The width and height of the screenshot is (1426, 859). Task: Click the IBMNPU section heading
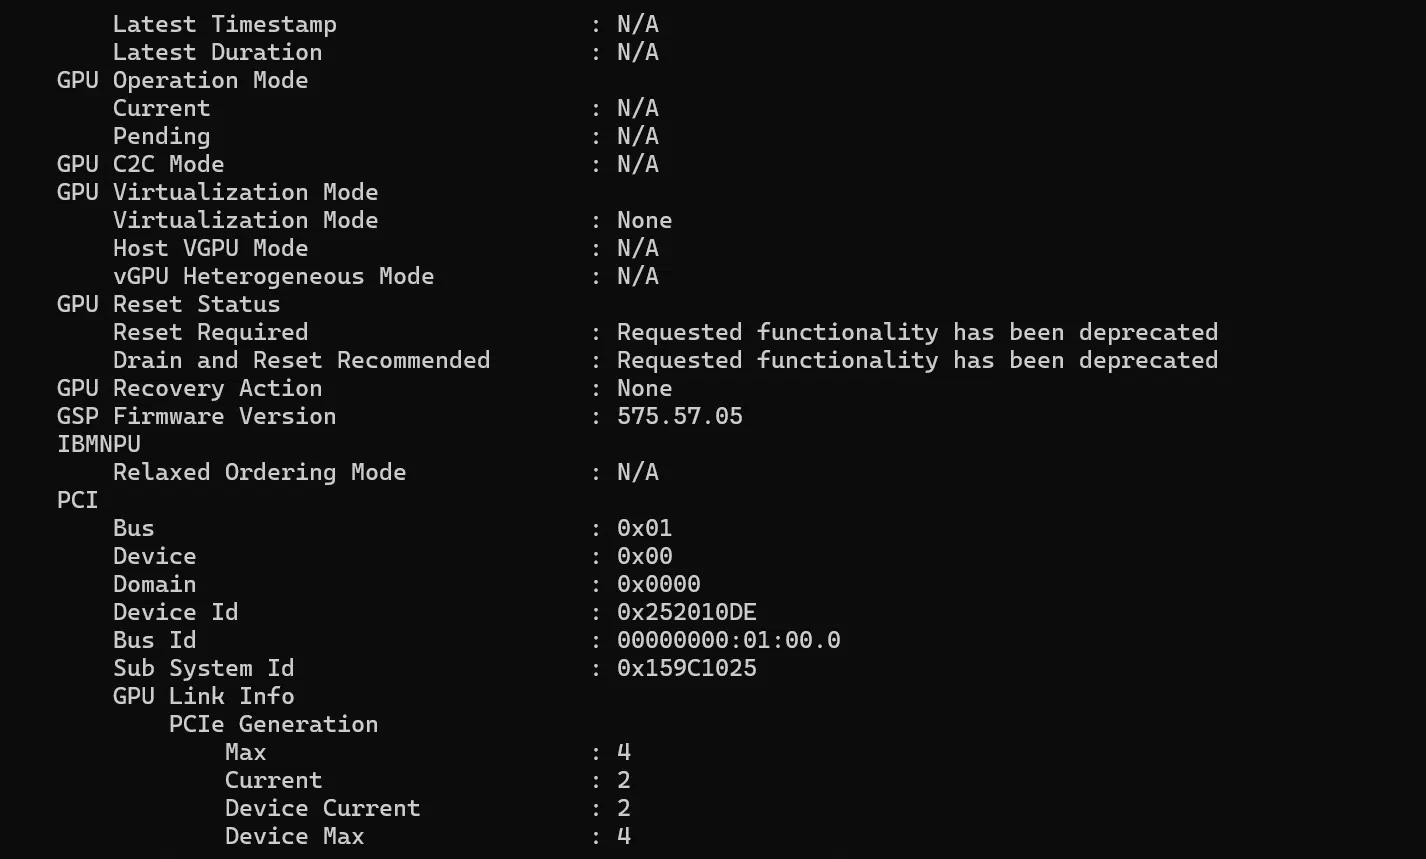pos(99,444)
